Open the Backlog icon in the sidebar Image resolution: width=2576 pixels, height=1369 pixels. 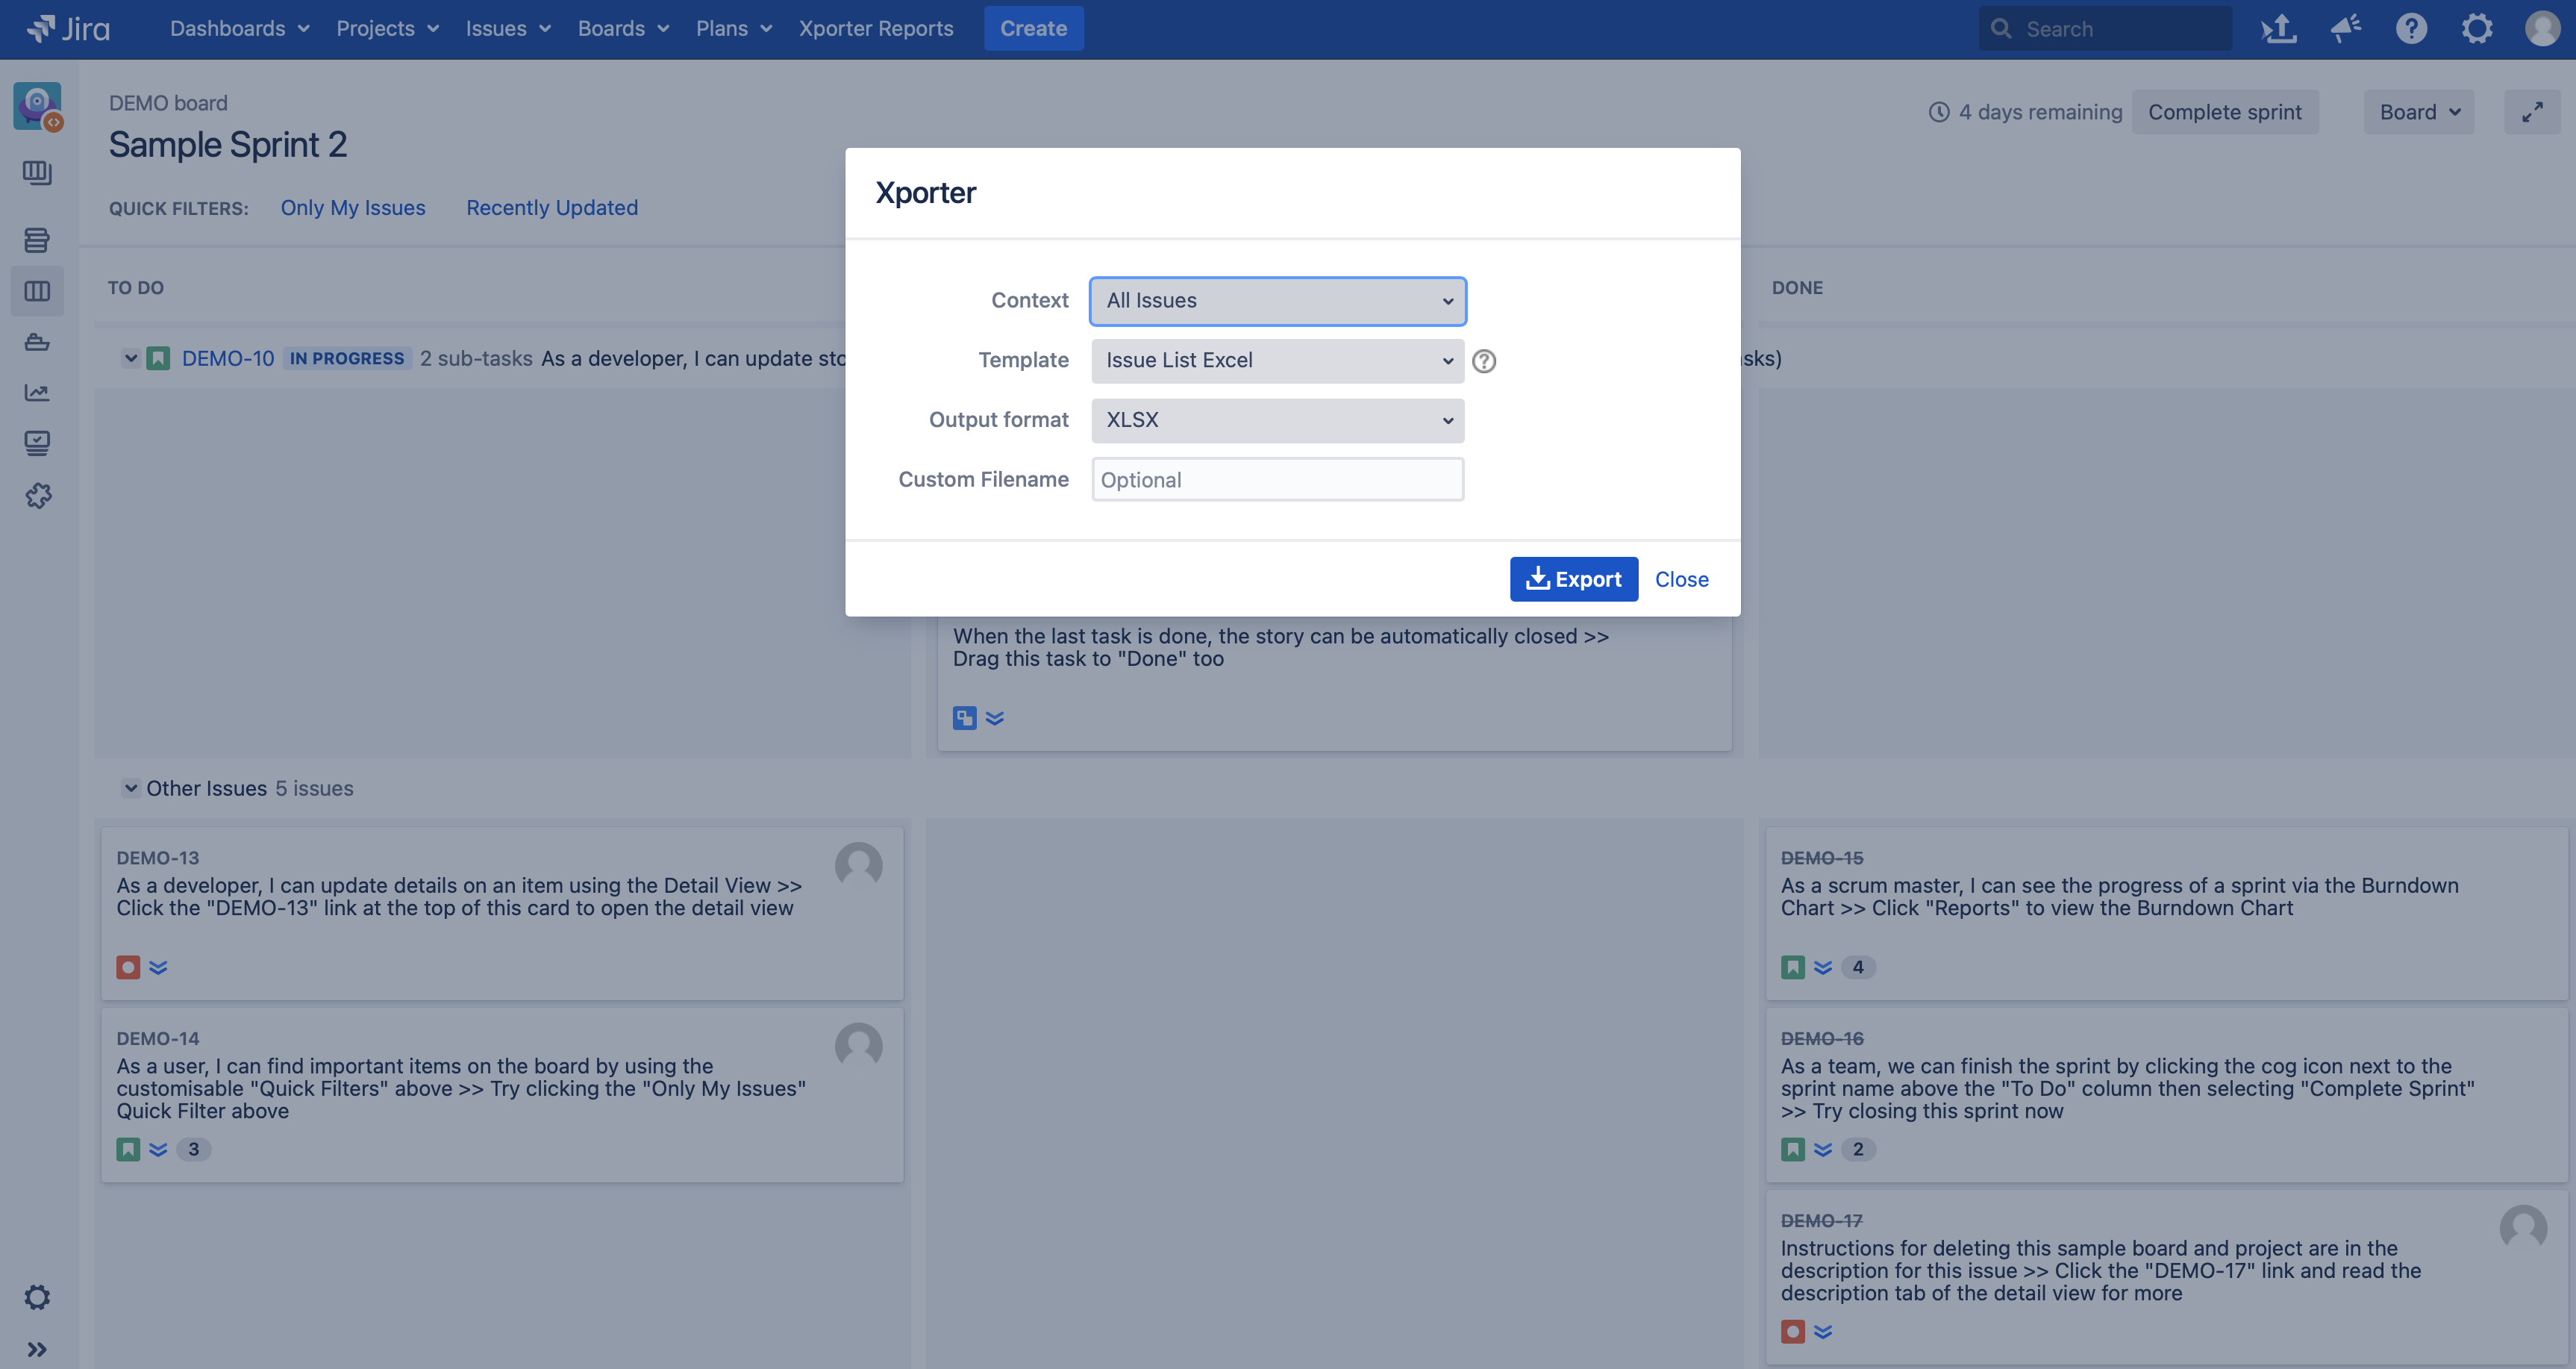click(37, 240)
